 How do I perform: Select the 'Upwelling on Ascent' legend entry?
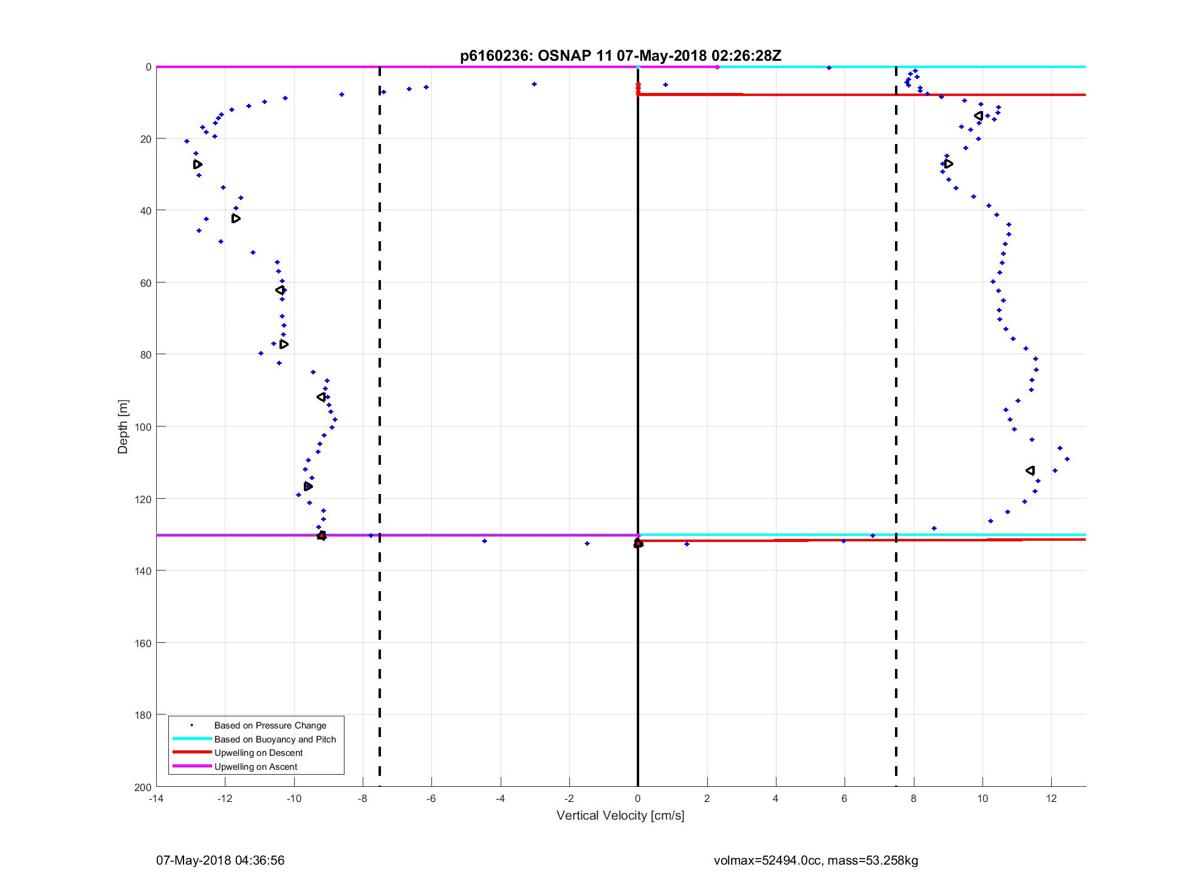click(x=256, y=767)
